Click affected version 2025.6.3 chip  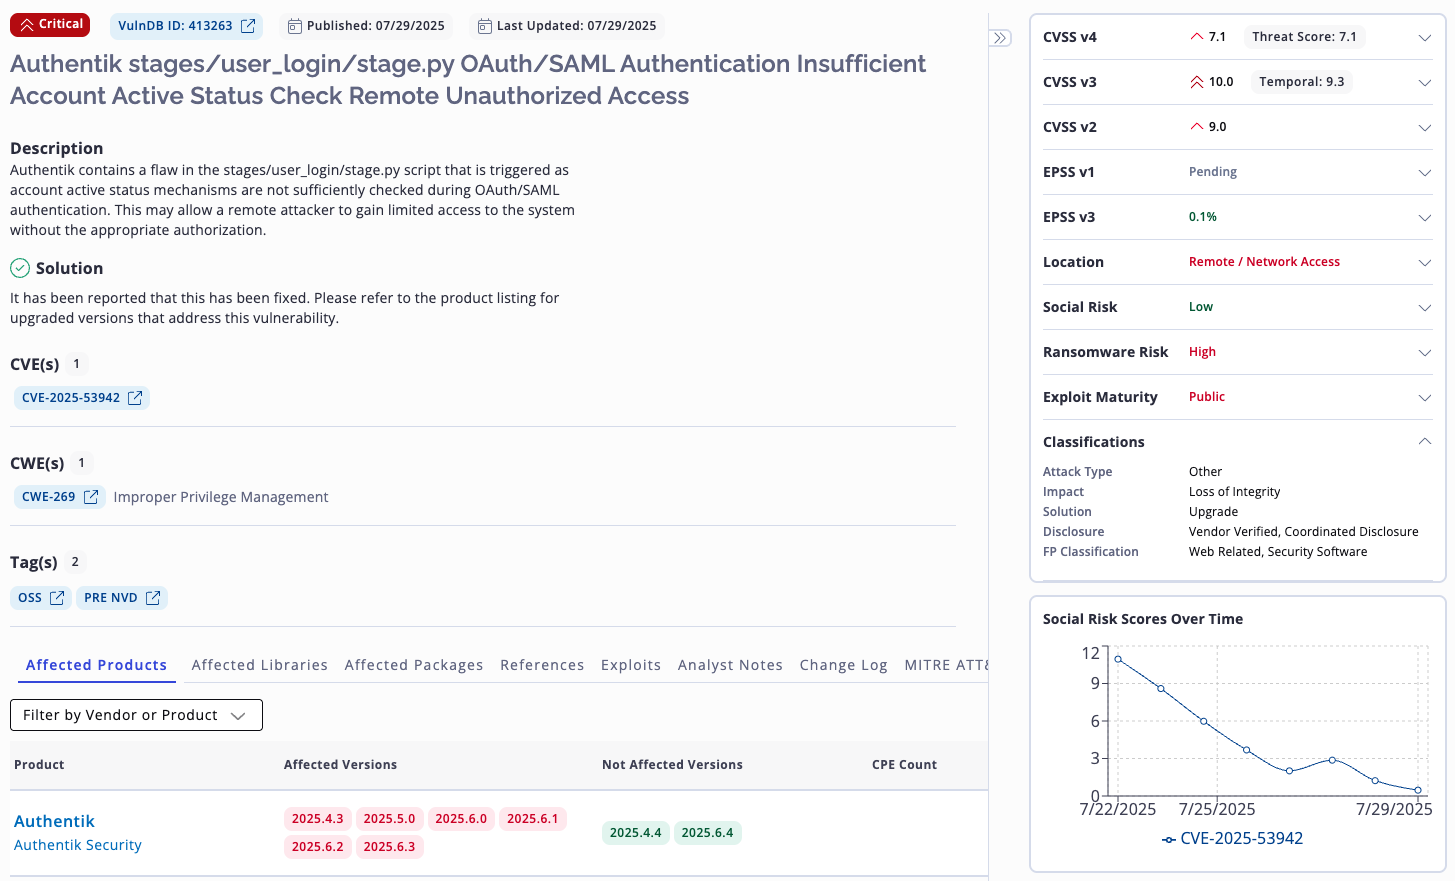389,847
